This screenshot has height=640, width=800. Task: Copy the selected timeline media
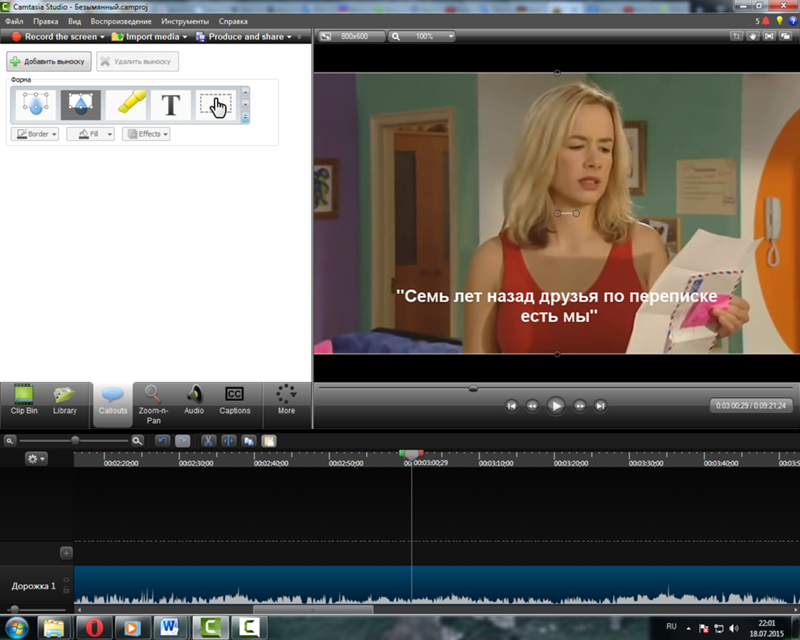pyautogui.click(x=249, y=441)
